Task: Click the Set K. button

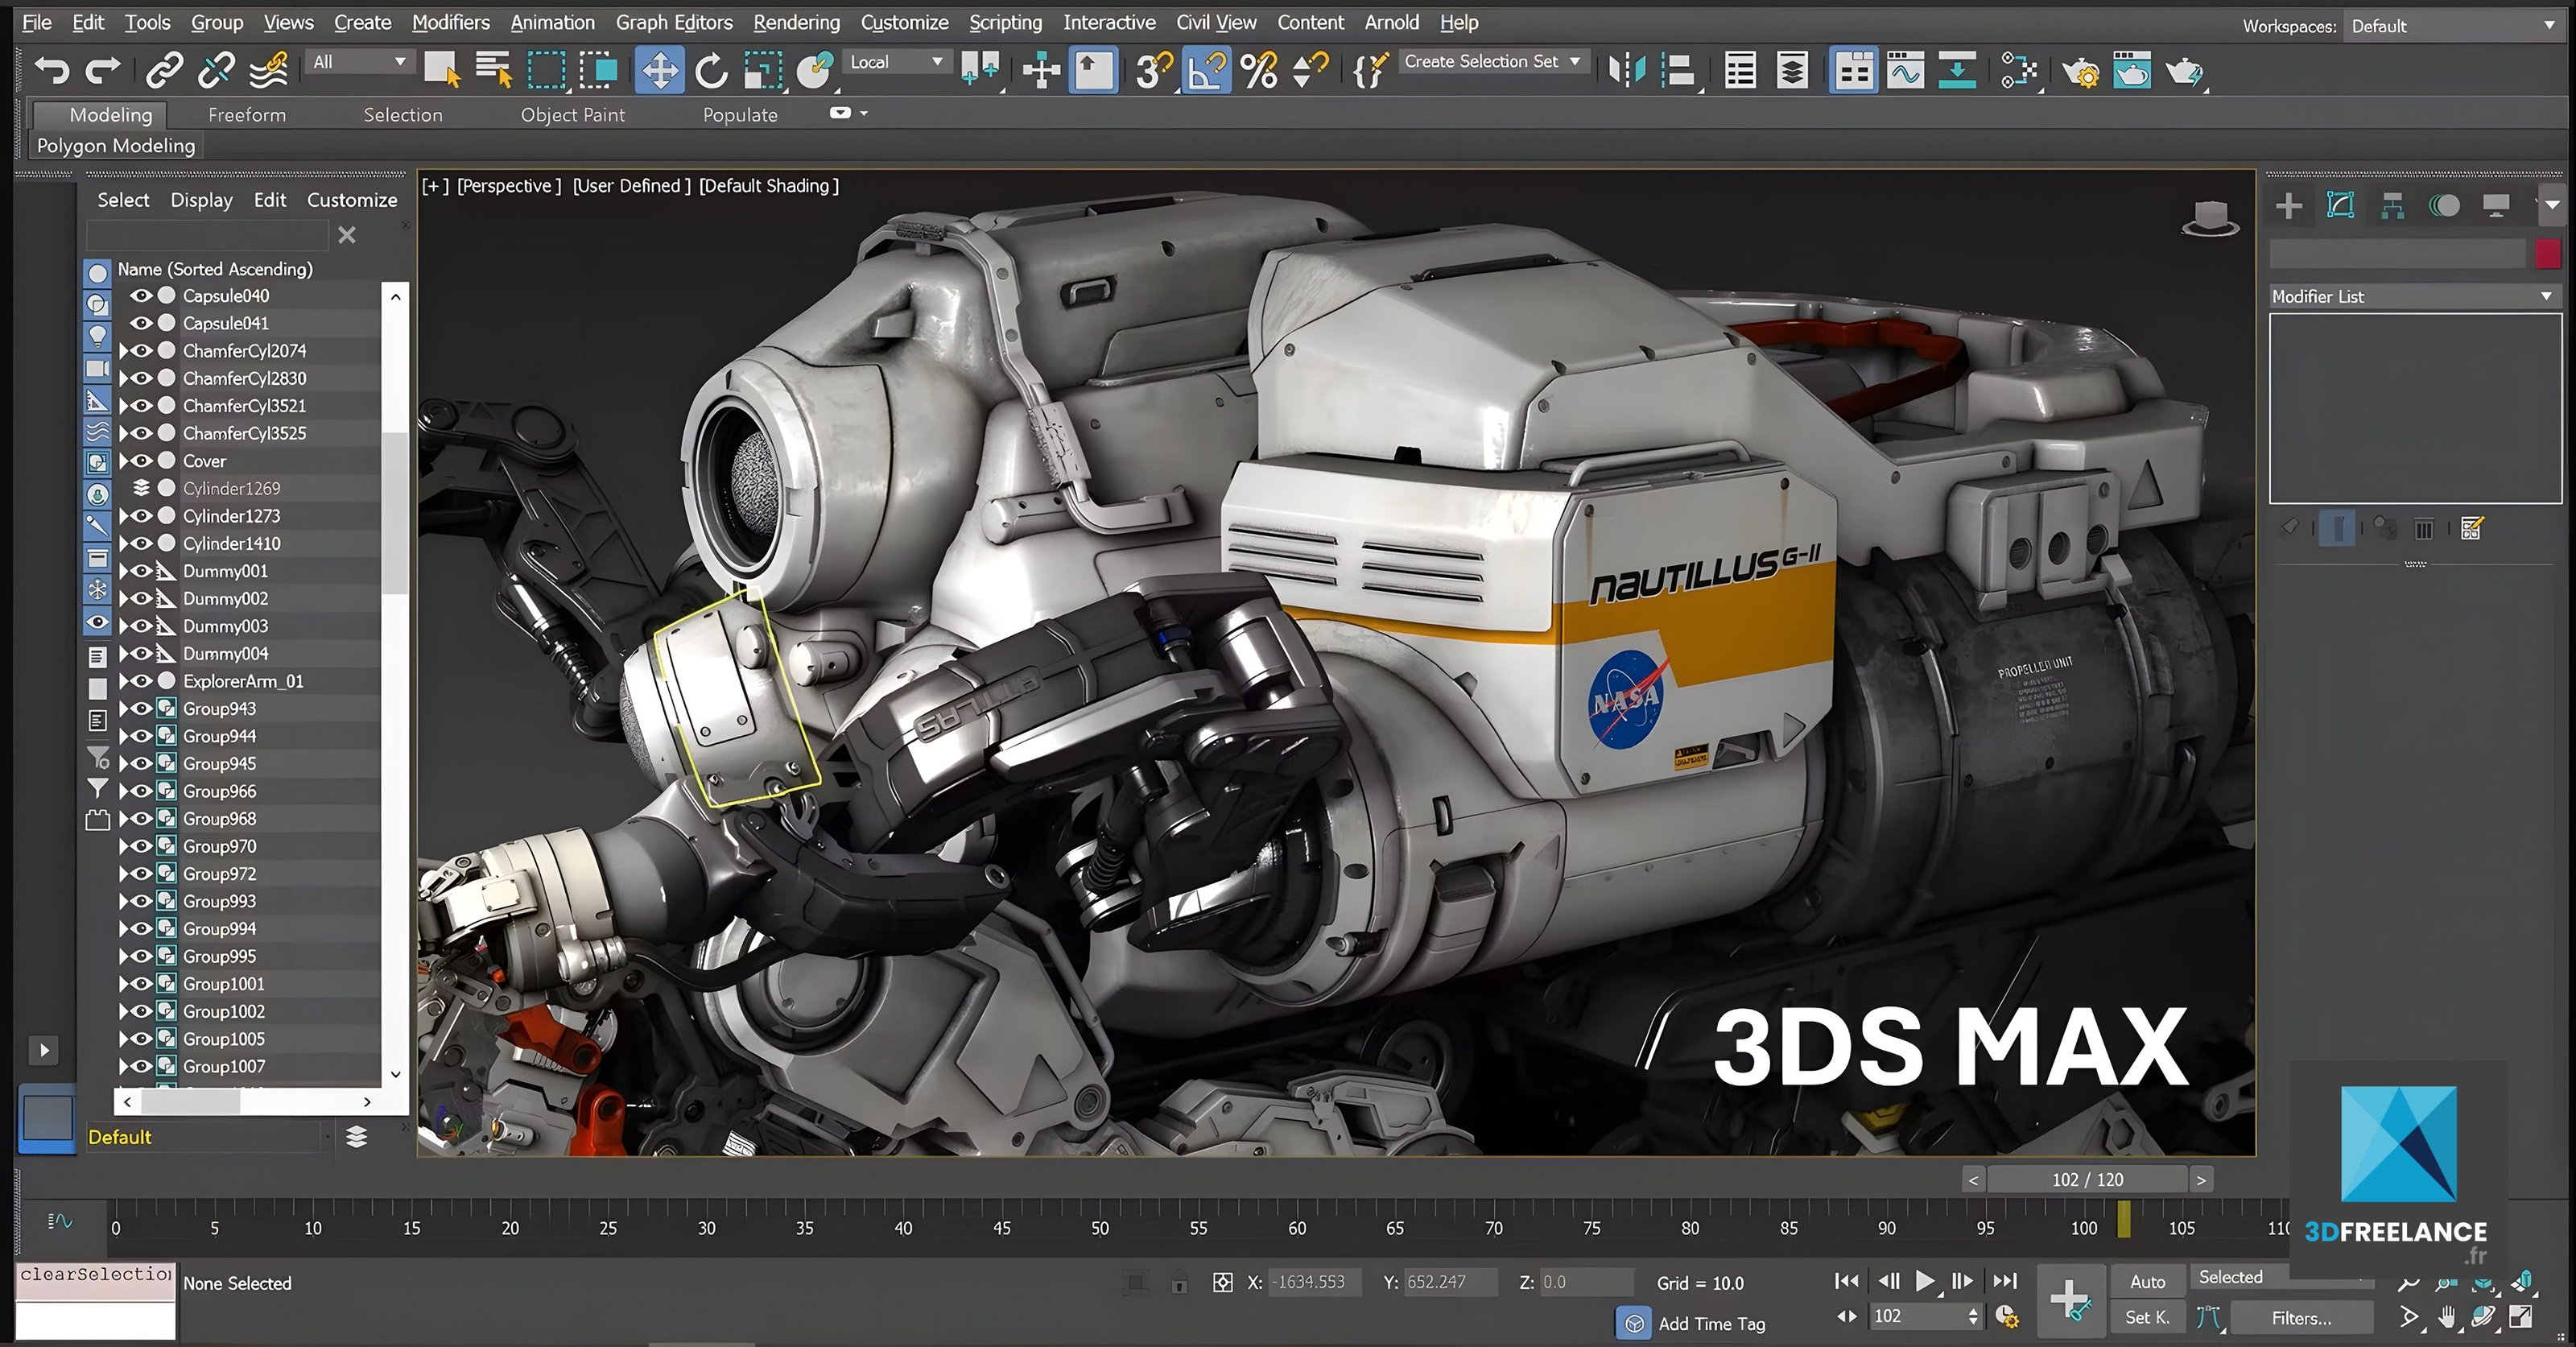Action: [2147, 1318]
